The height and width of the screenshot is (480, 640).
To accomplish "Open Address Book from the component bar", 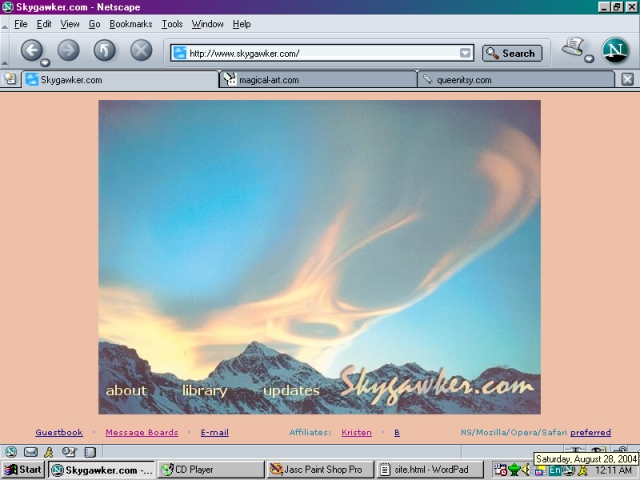I will pyautogui.click(x=90, y=452).
